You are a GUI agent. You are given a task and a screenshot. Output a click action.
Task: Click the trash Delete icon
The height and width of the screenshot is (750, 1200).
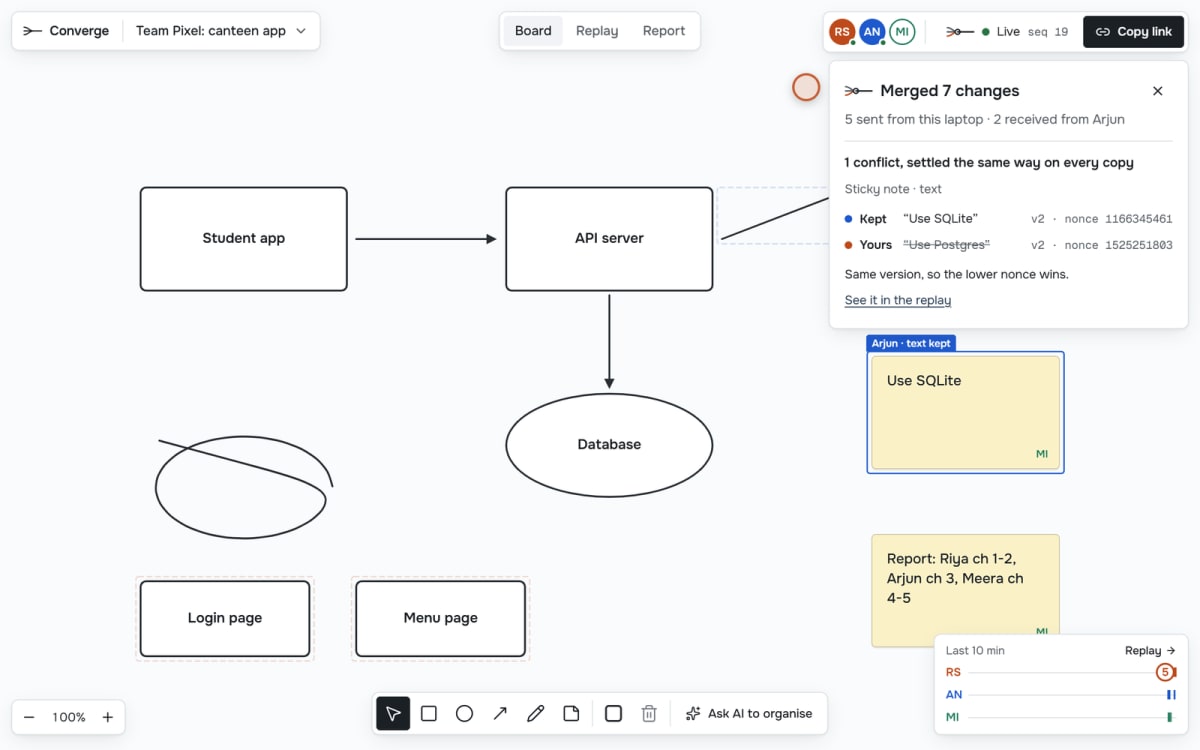coord(649,713)
